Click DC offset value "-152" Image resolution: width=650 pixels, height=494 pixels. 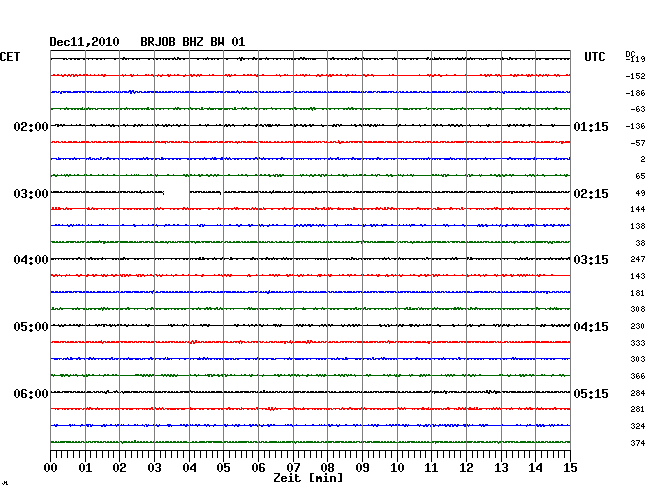(635, 76)
